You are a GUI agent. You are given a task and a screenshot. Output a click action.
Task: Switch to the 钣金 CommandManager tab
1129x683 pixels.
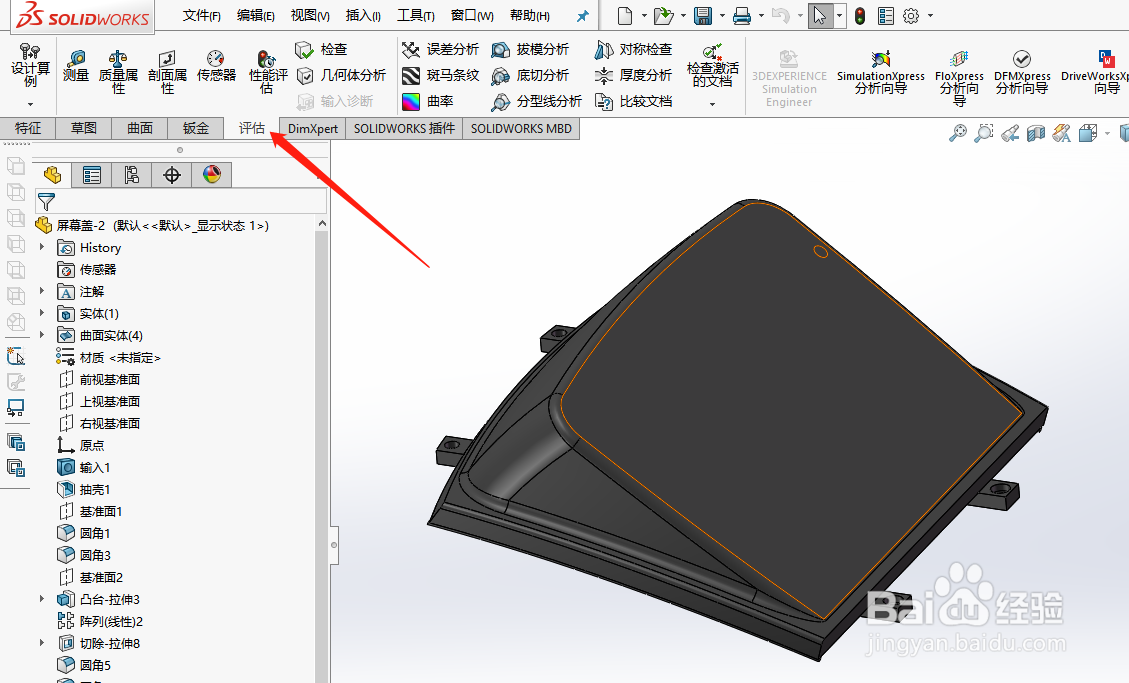194,128
